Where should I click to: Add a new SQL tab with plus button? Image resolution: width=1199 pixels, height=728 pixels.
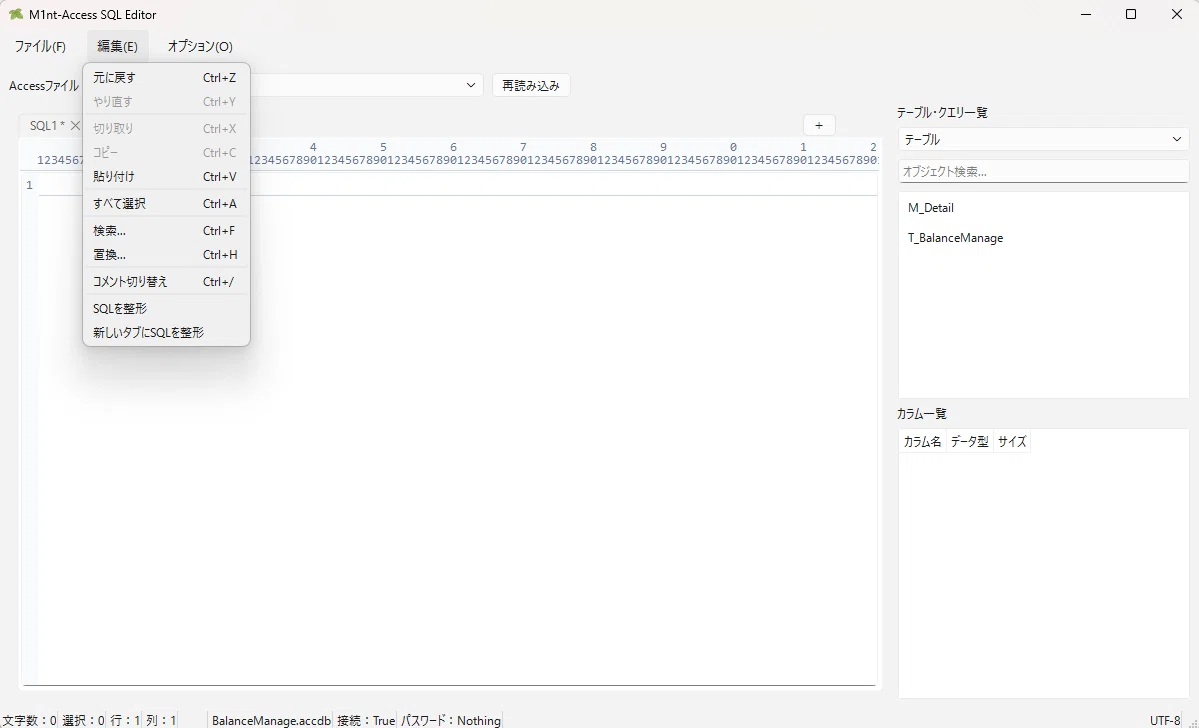tap(819, 125)
